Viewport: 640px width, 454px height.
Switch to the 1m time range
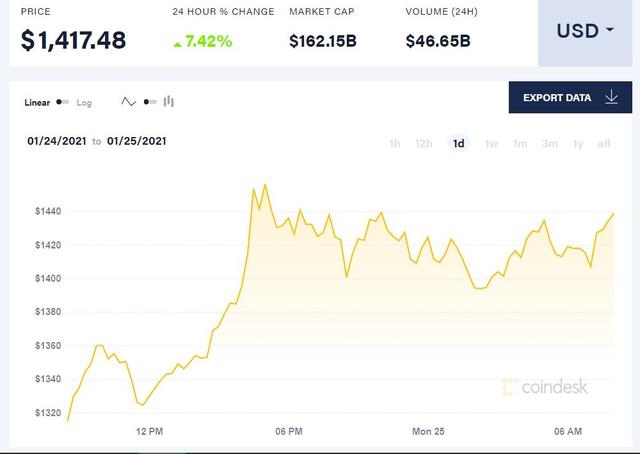click(520, 143)
